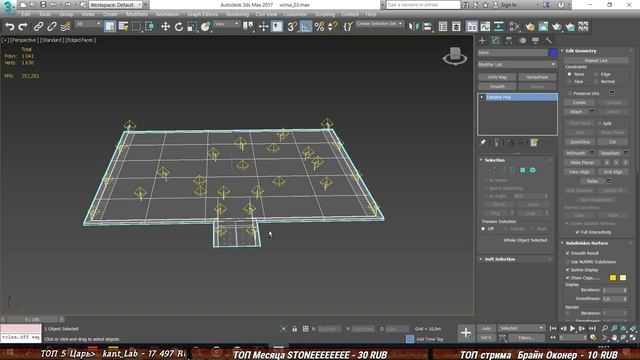Click the MSmooth button
The image size is (640, 360).
pos(576,153)
